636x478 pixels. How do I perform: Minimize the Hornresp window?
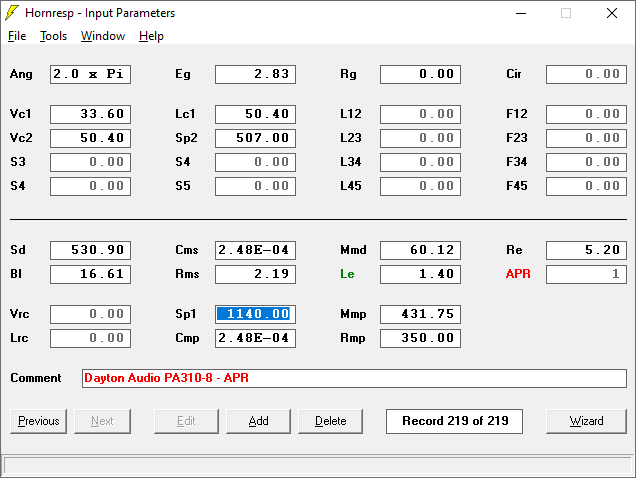point(521,13)
